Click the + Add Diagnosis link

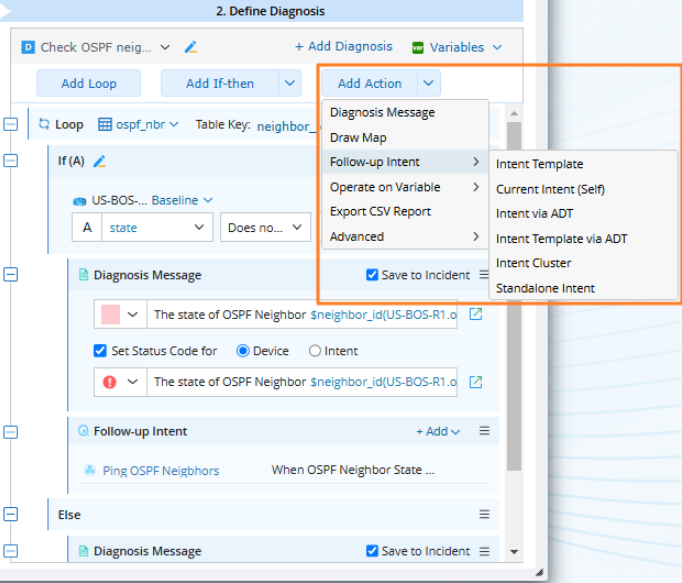344,46
